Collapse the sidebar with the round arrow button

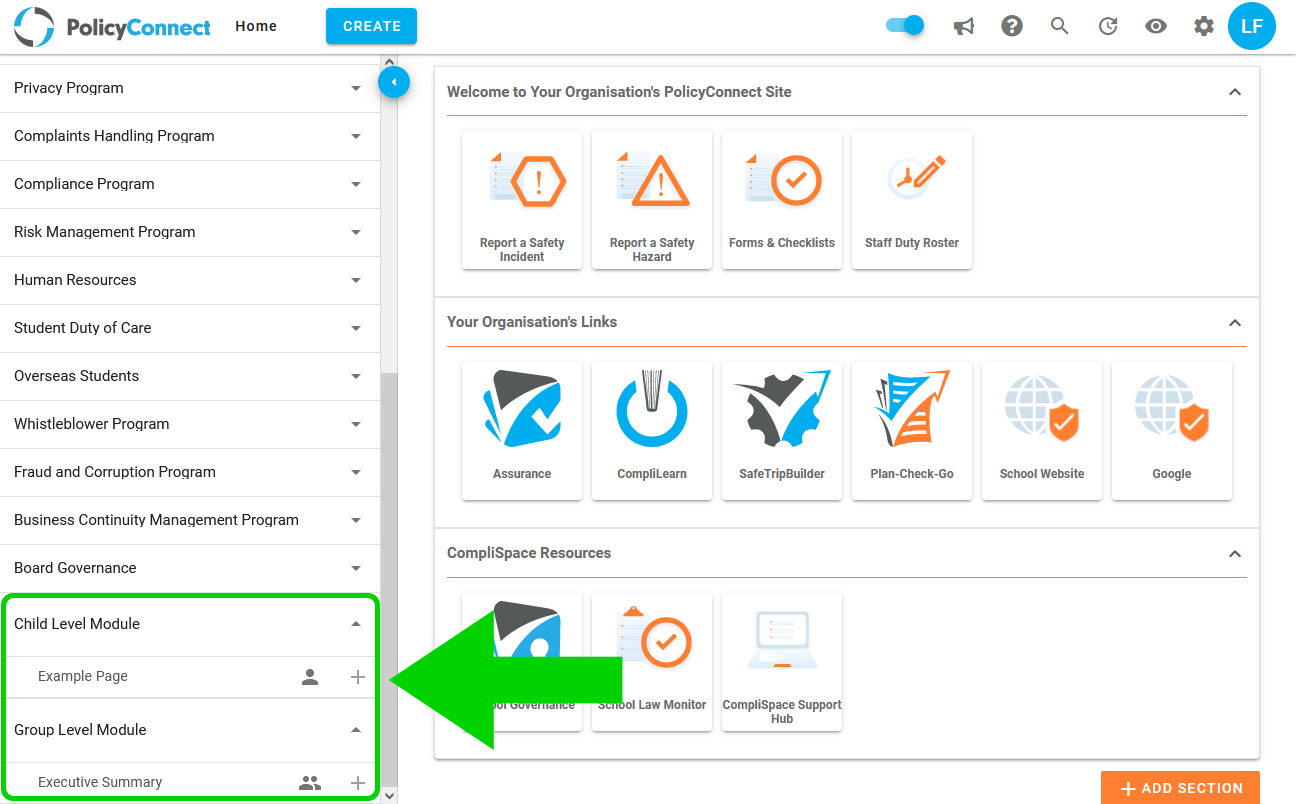(394, 82)
